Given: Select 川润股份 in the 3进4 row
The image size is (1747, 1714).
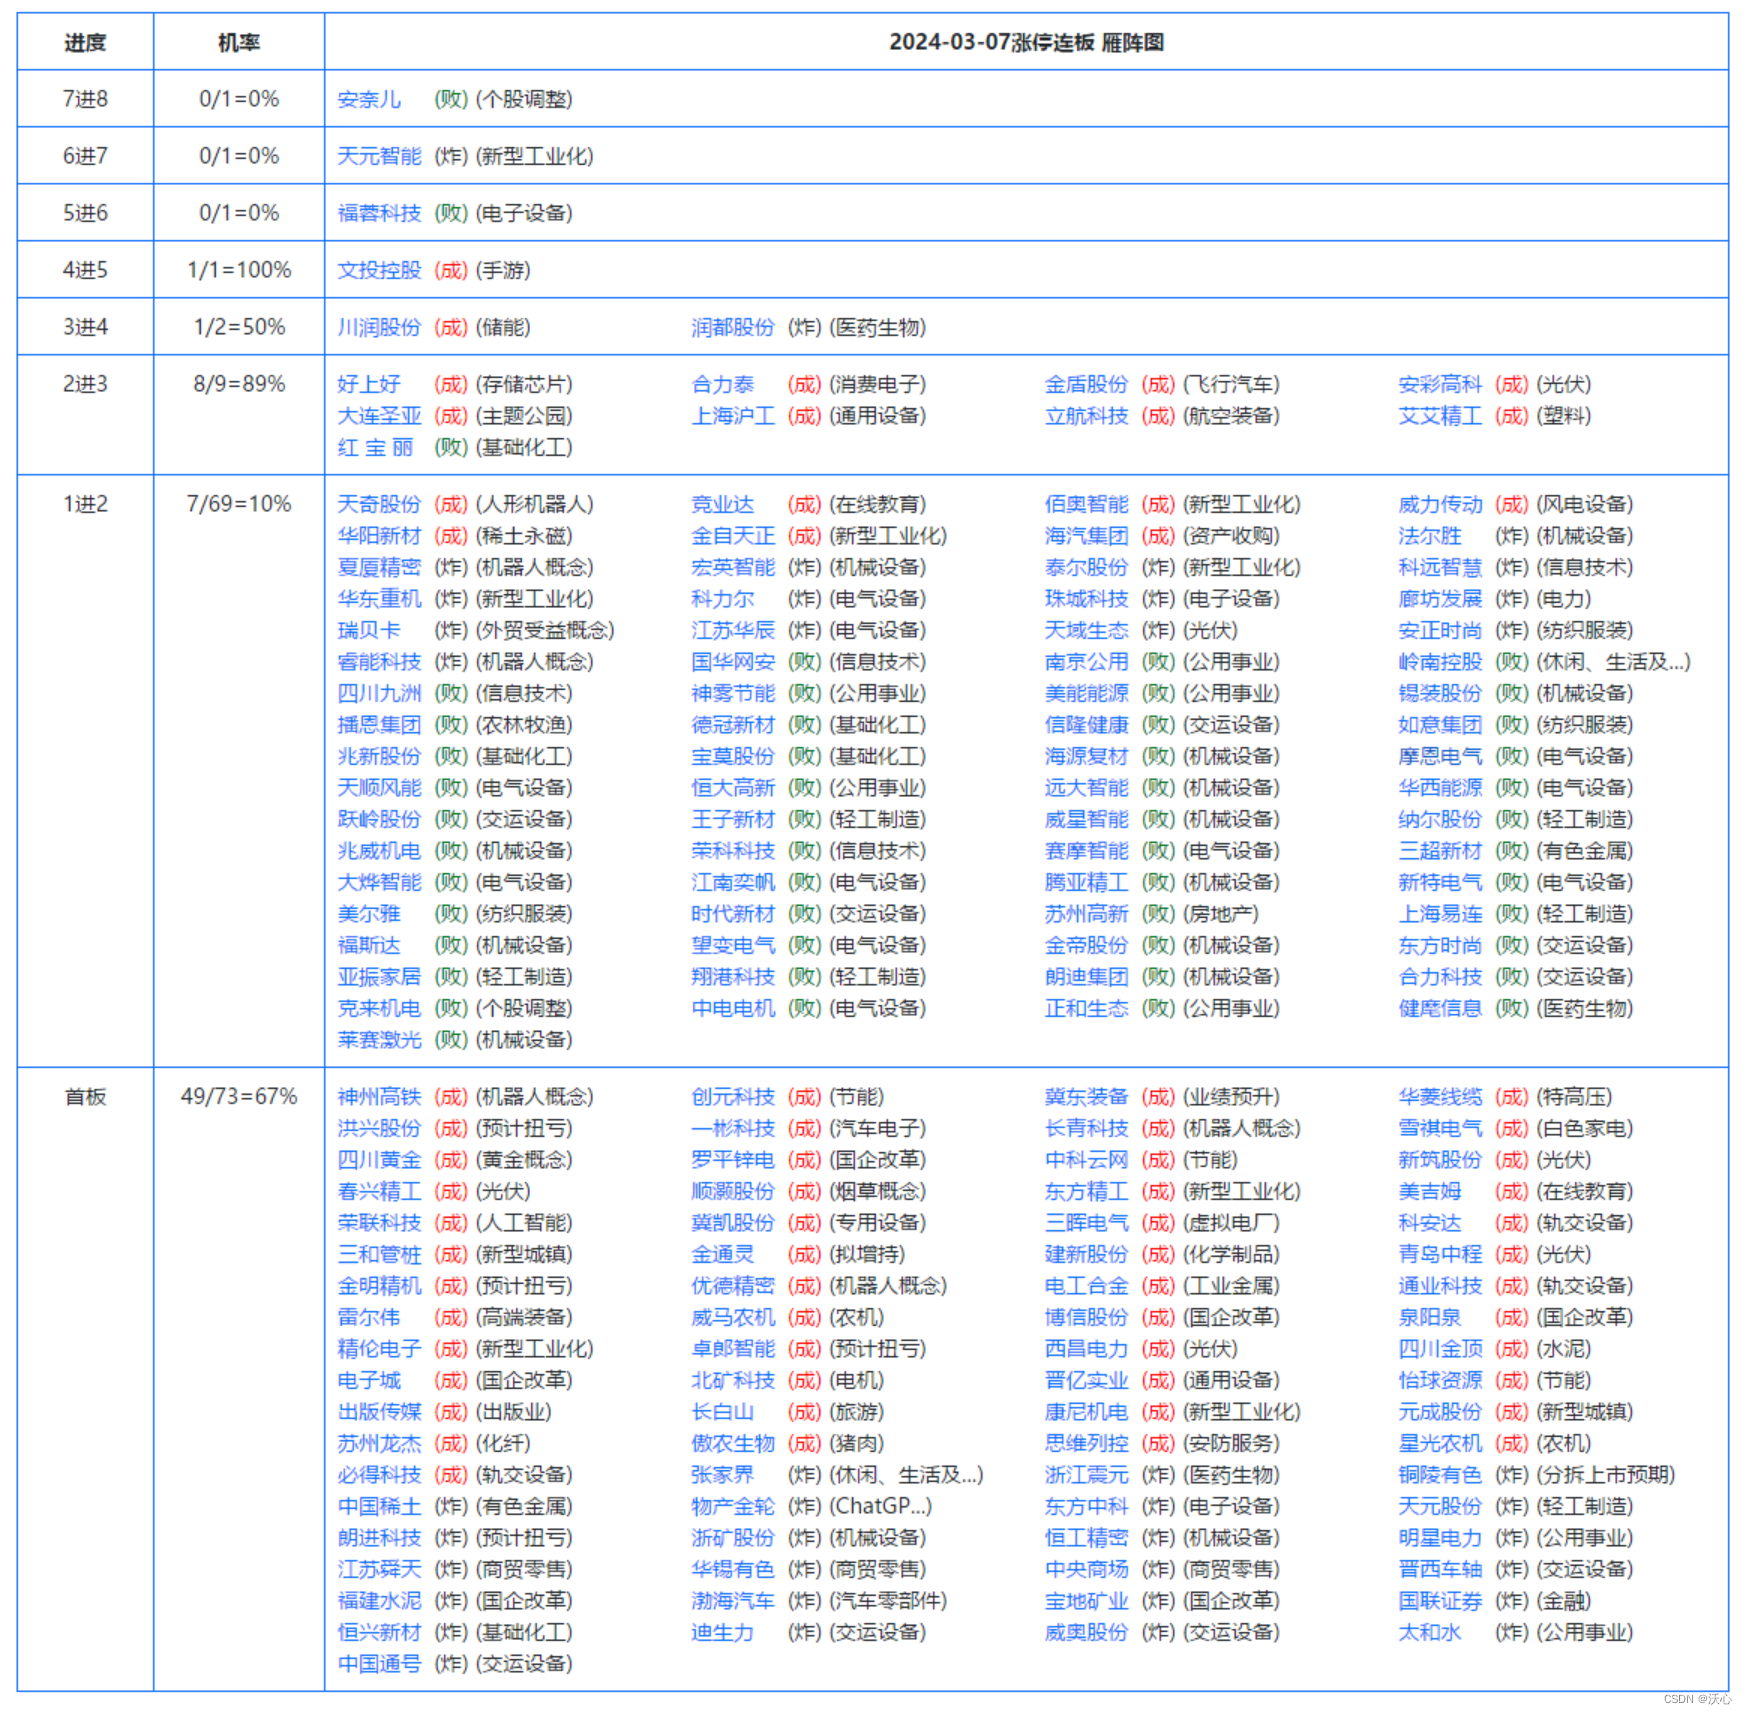Looking at the screenshot, I should (x=379, y=327).
